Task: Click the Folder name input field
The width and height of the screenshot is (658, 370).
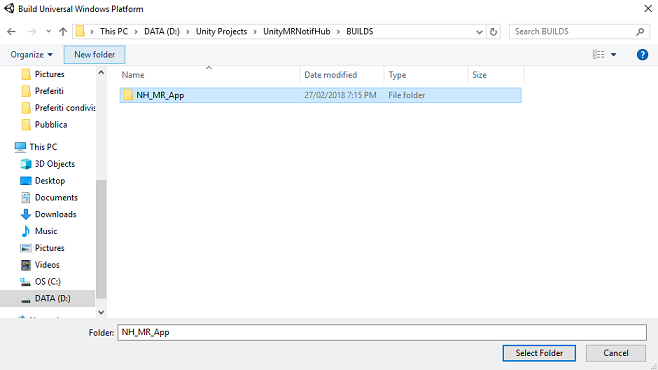Action: pos(382,332)
